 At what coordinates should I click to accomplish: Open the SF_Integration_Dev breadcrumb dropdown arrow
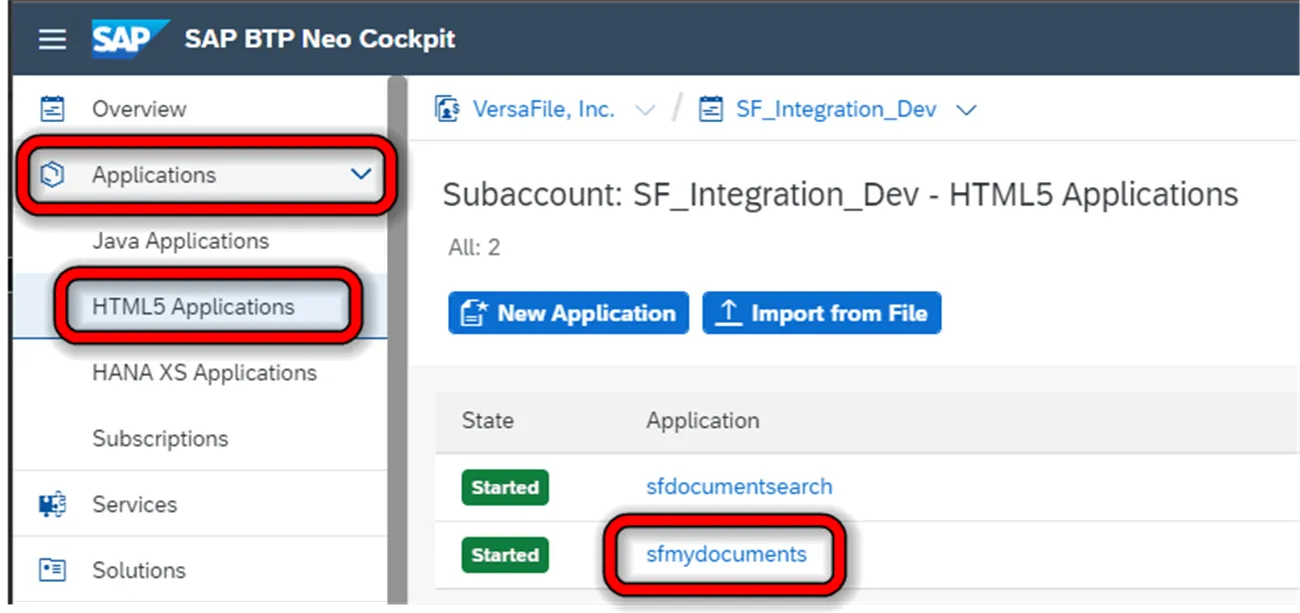click(x=966, y=110)
